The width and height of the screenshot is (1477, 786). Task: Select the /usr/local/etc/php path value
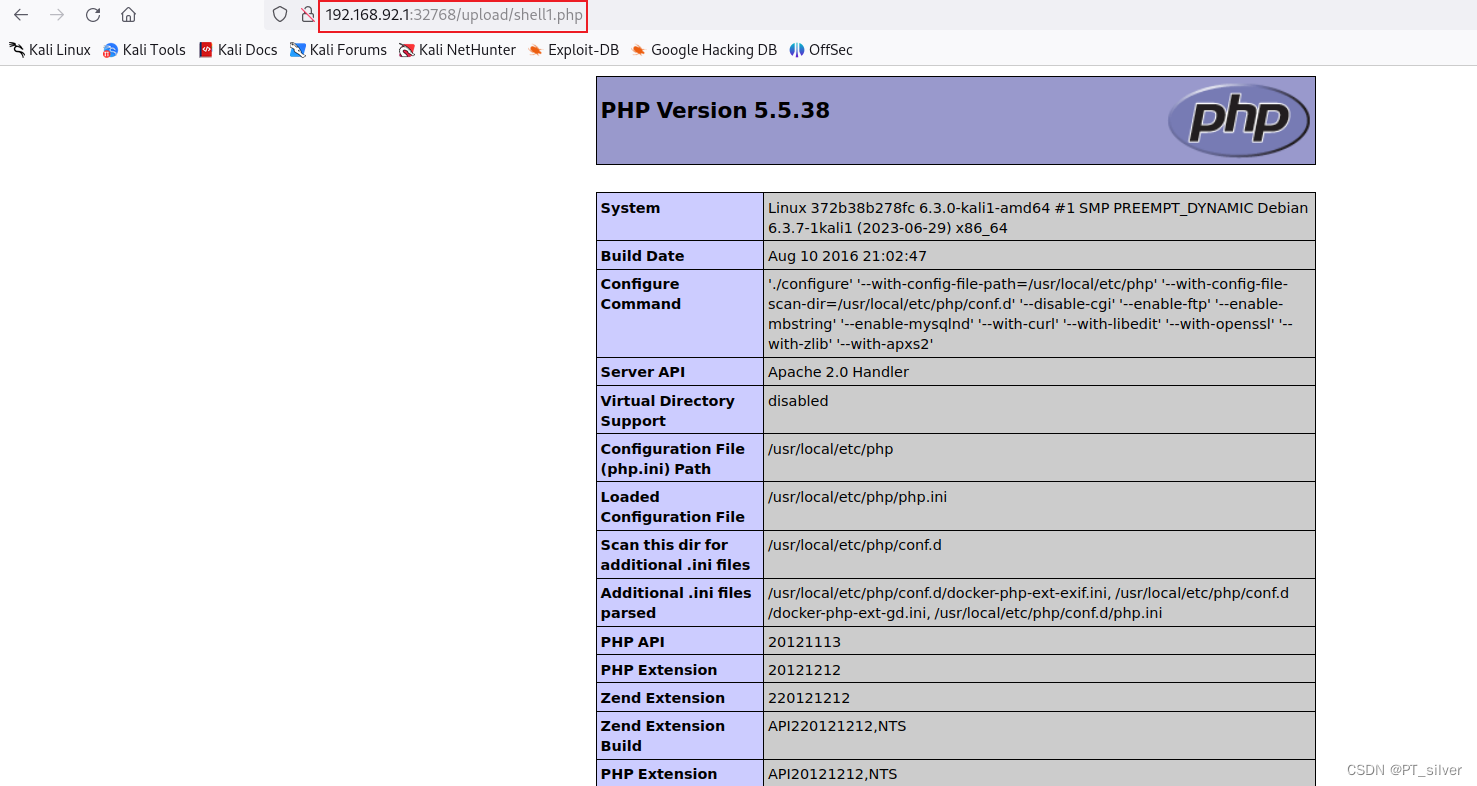coord(830,449)
